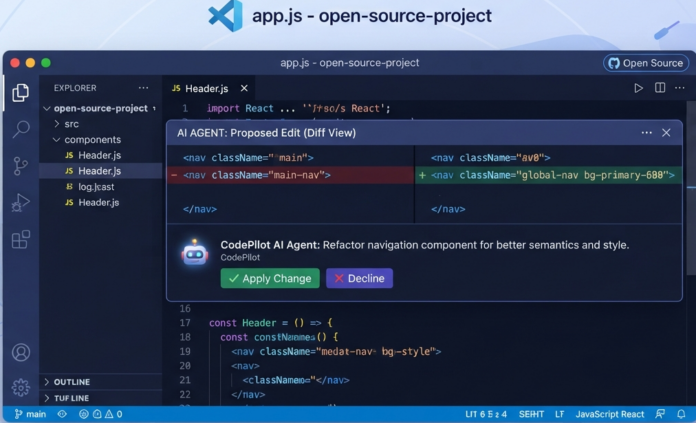Click the eye icon in status bar
The width and height of the screenshot is (696, 423).
click(x=62, y=414)
